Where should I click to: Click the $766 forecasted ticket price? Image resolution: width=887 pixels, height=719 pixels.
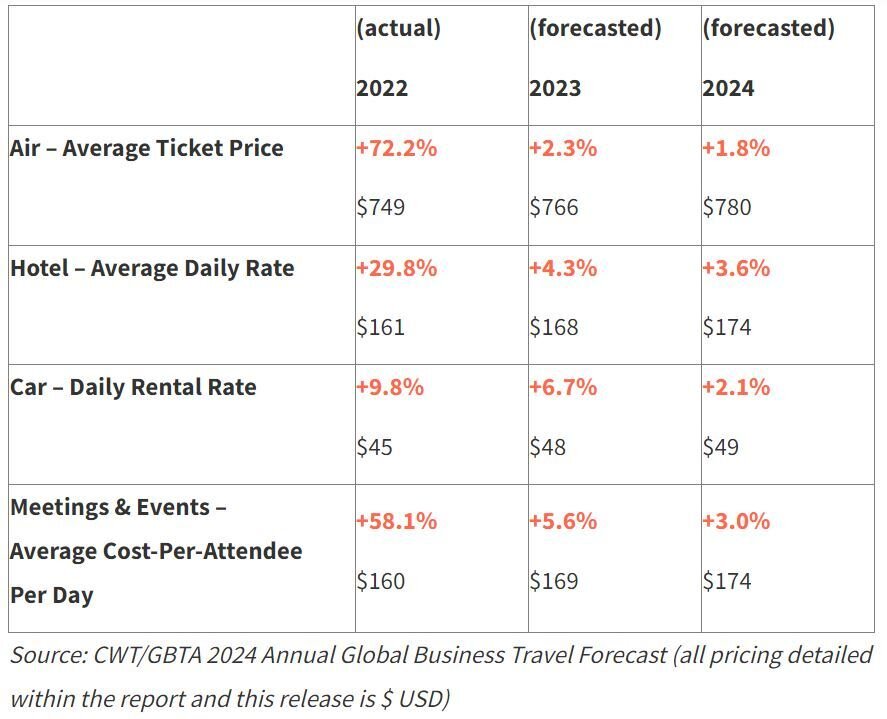554,207
